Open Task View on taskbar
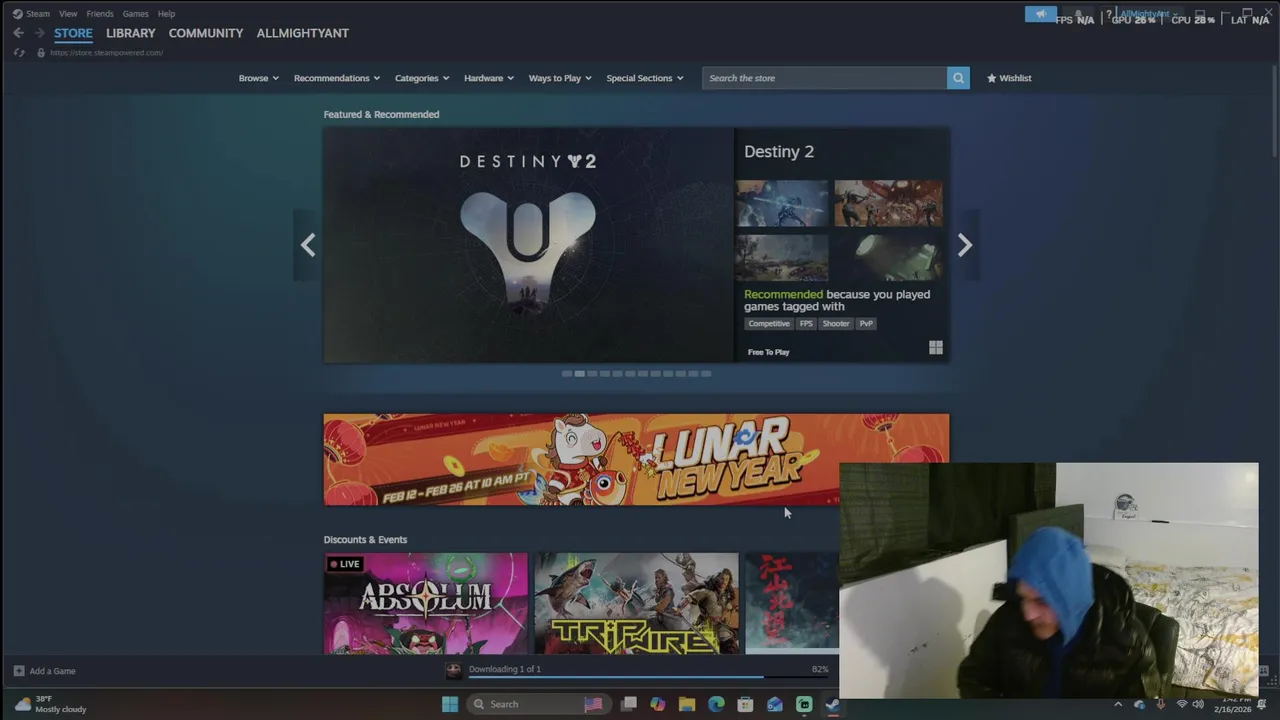This screenshot has height=720, width=1280. [x=629, y=704]
